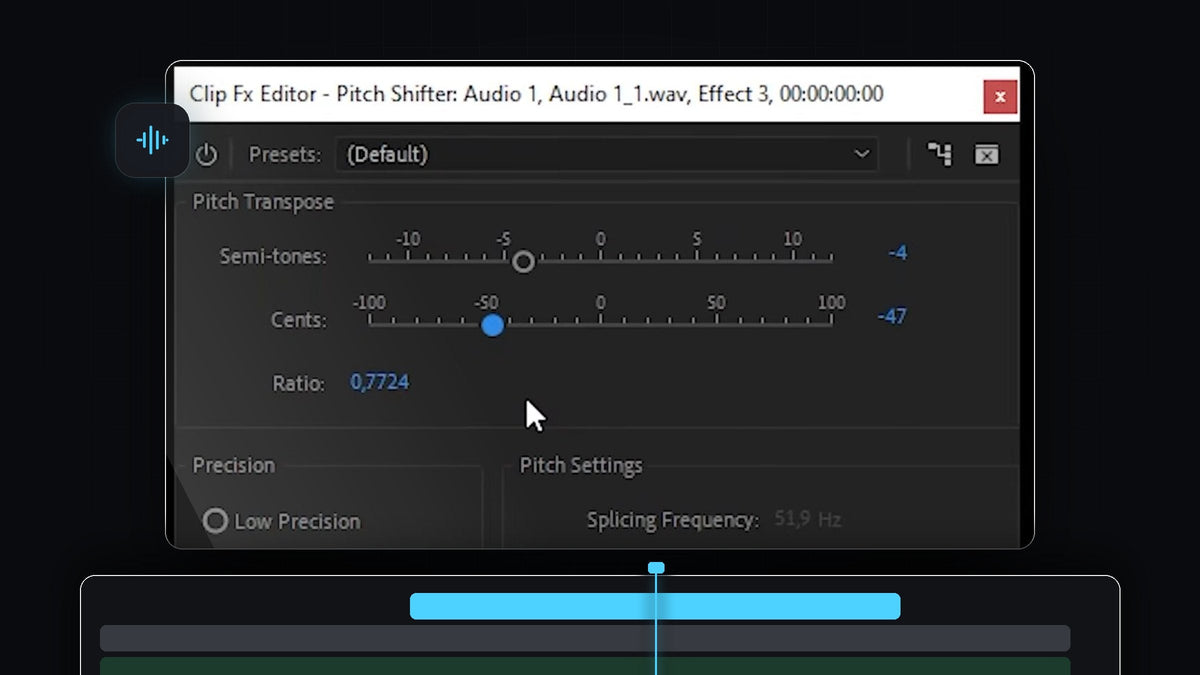The height and width of the screenshot is (675, 1200).
Task: Click the Pitch Transpose section label
Action: pyautogui.click(x=263, y=202)
